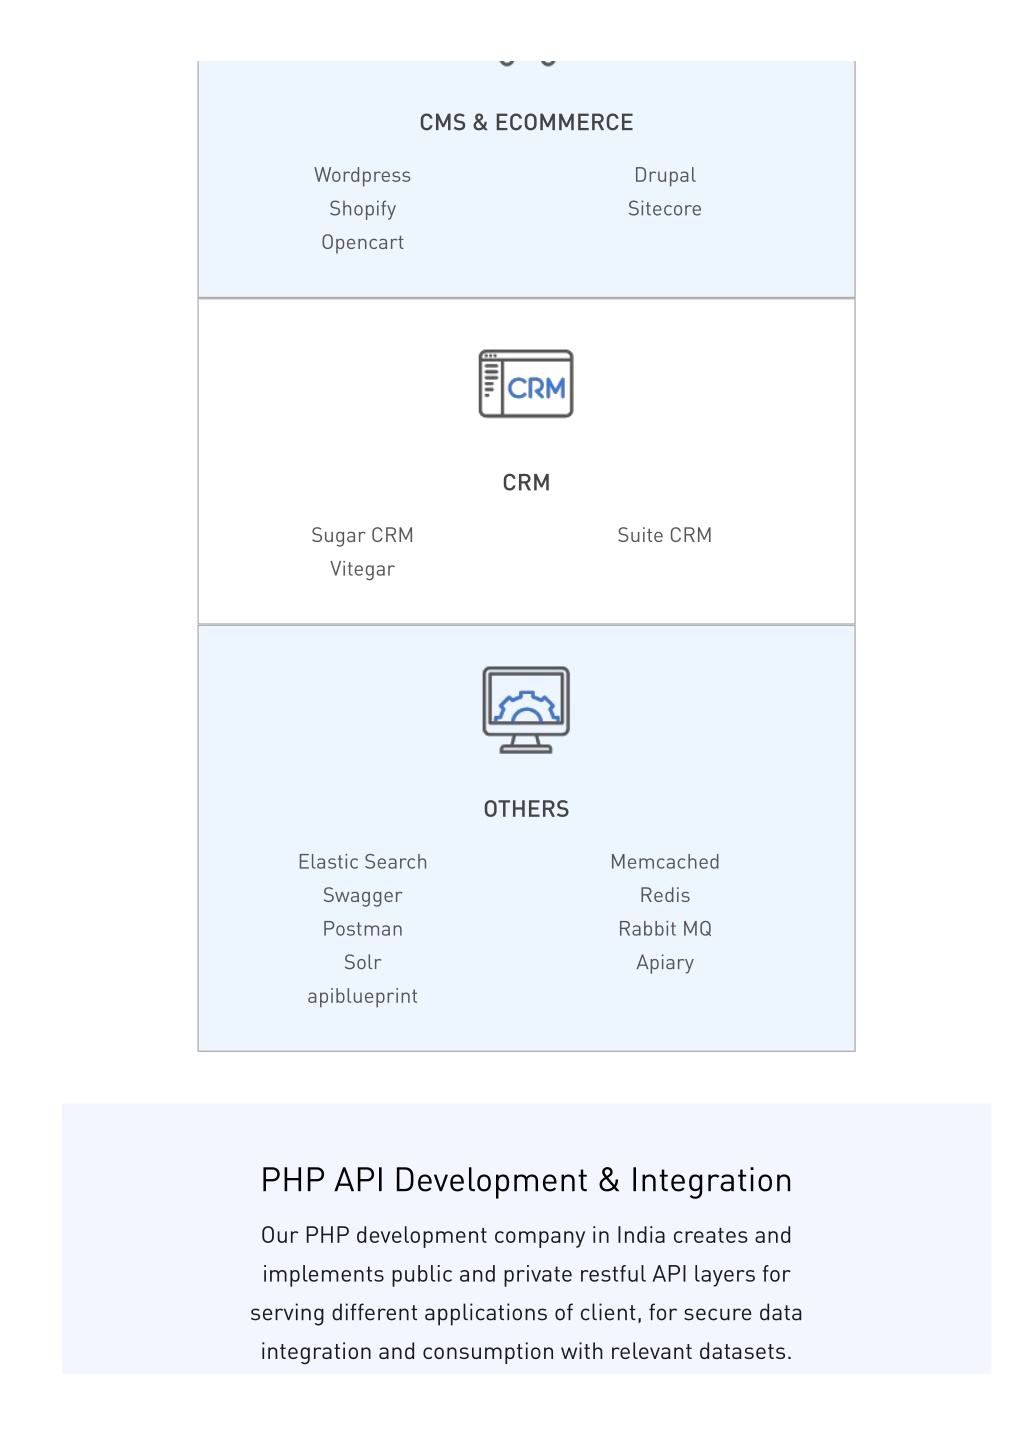Click the apiblueprint entry
The image size is (1024, 1449).
point(362,996)
